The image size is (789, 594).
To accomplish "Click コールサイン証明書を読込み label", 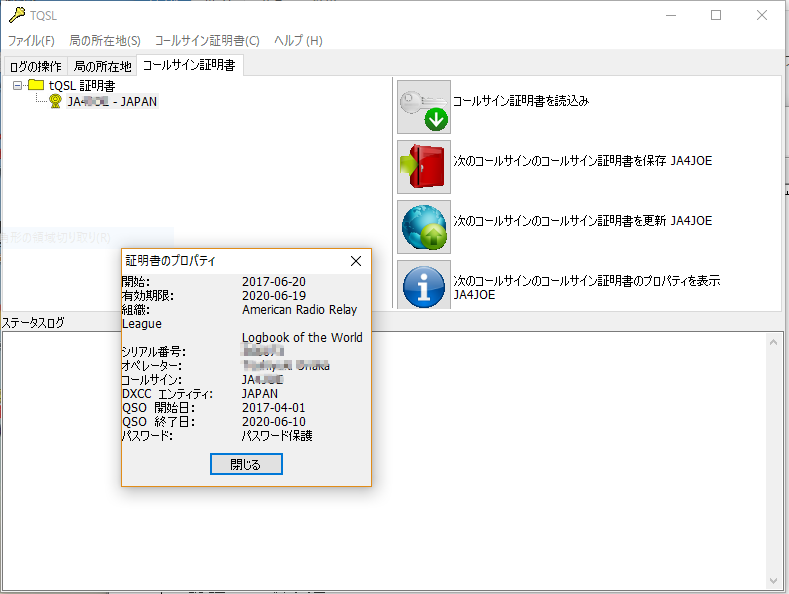I will click(x=521, y=101).
